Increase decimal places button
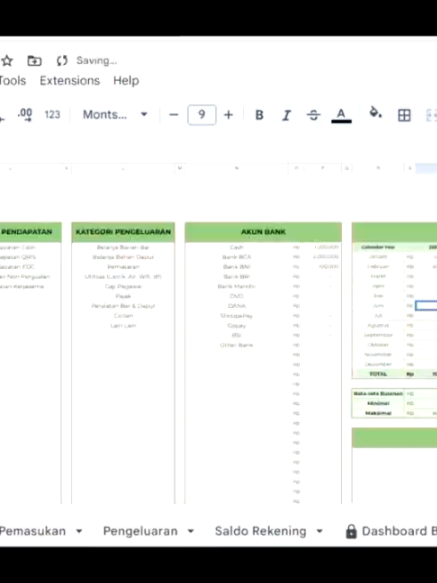Viewport: 437px width, 583px height. pyautogui.click(x=25, y=115)
